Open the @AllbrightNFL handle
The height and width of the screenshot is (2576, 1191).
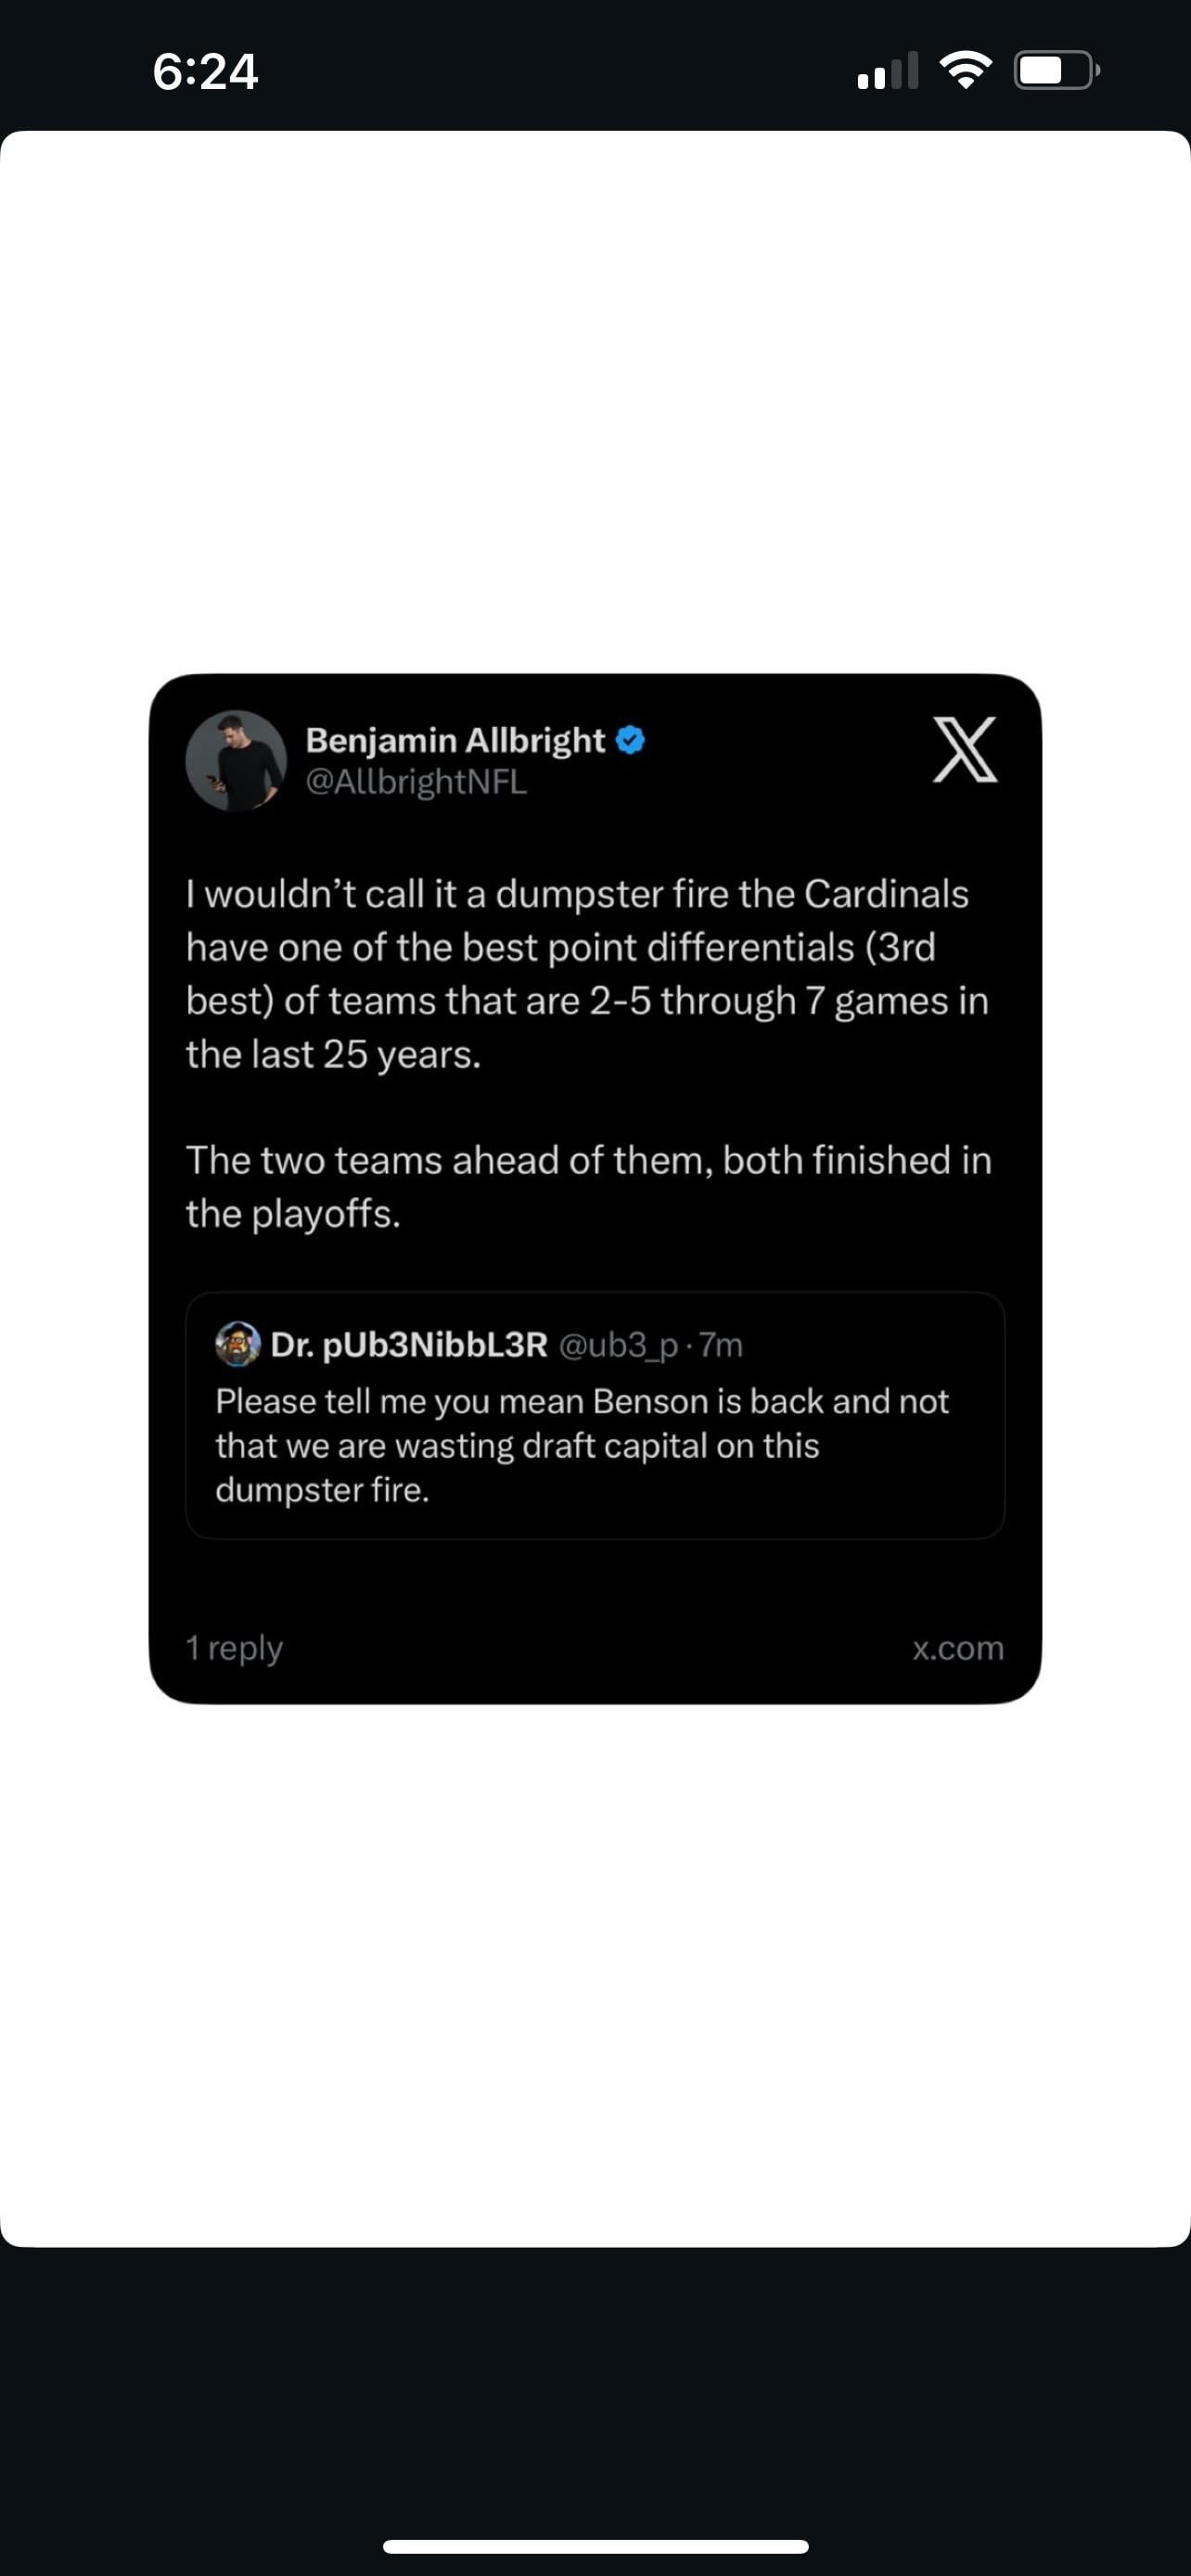pyautogui.click(x=416, y=782)
